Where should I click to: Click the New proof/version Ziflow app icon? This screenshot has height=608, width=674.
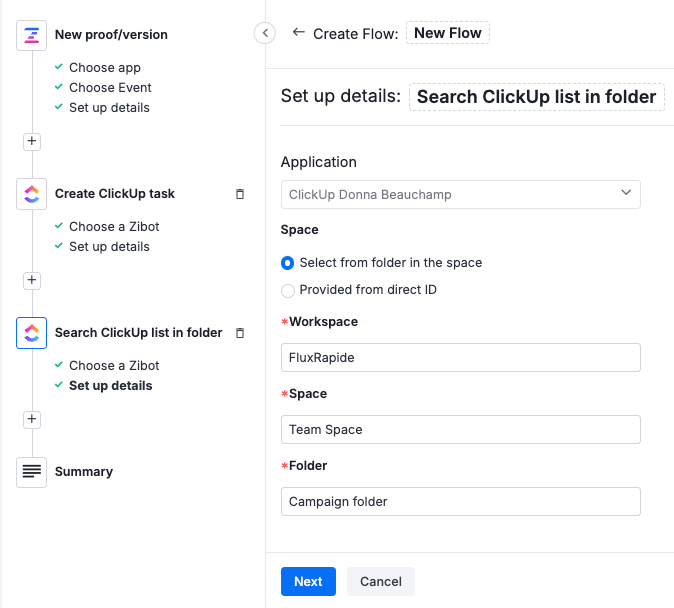coord(31,35)
